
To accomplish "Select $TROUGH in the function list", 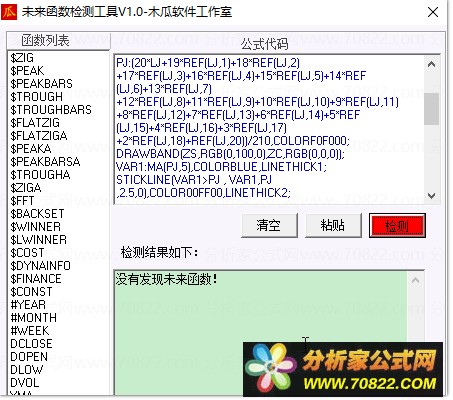I will (37, 97).
